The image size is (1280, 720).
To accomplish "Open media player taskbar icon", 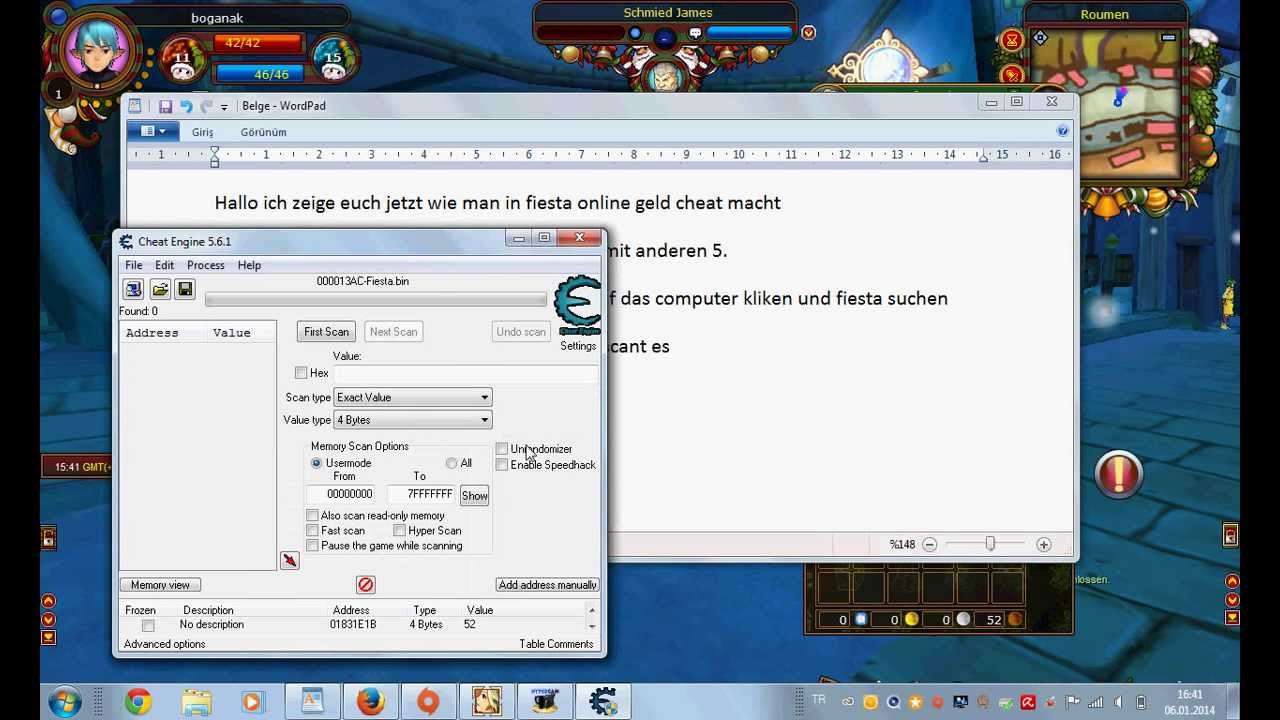I will tap(253, 702).
